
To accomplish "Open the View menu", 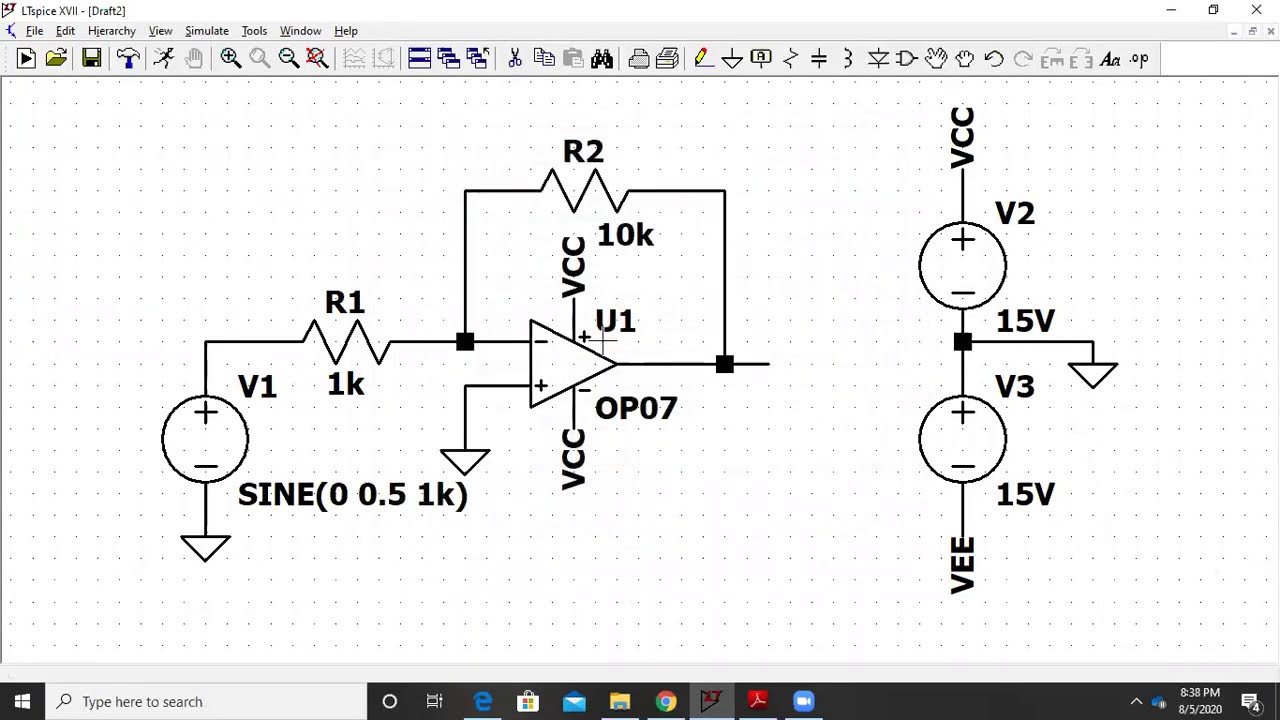I will (160, 31).
